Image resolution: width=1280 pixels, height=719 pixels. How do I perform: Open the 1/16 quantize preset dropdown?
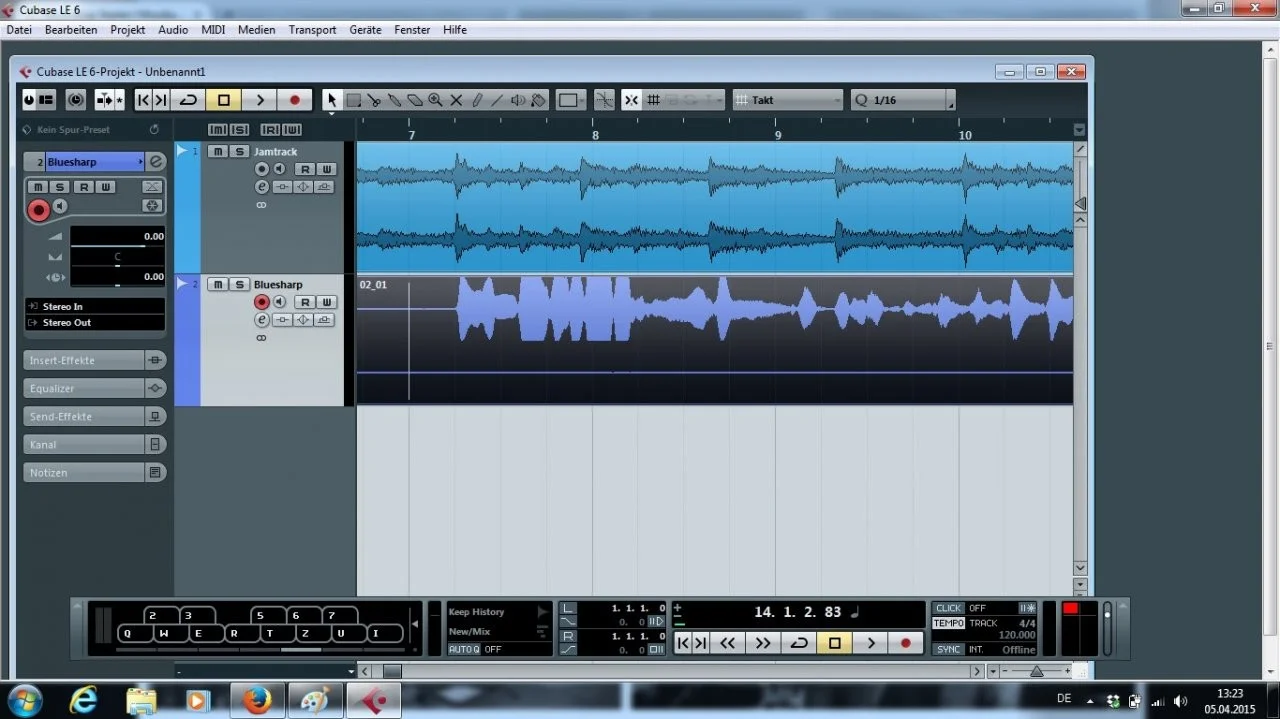tap(900, 100)
